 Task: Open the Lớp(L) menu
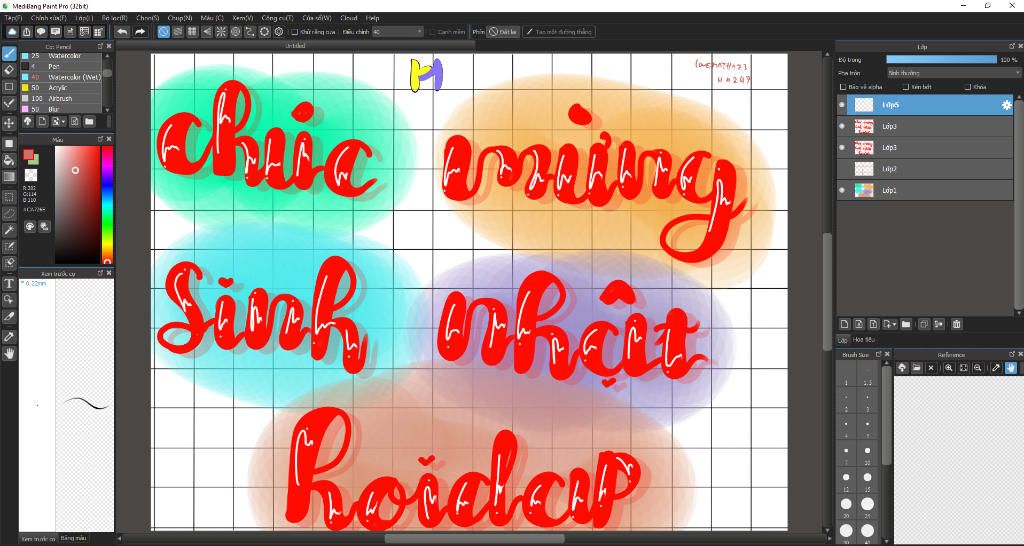(x=84, y=18)
